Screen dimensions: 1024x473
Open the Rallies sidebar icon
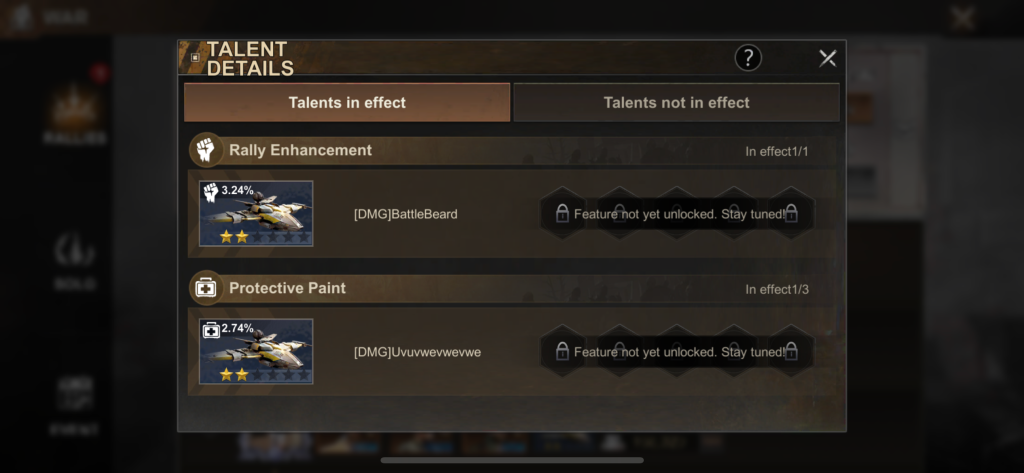coord(75,114)
